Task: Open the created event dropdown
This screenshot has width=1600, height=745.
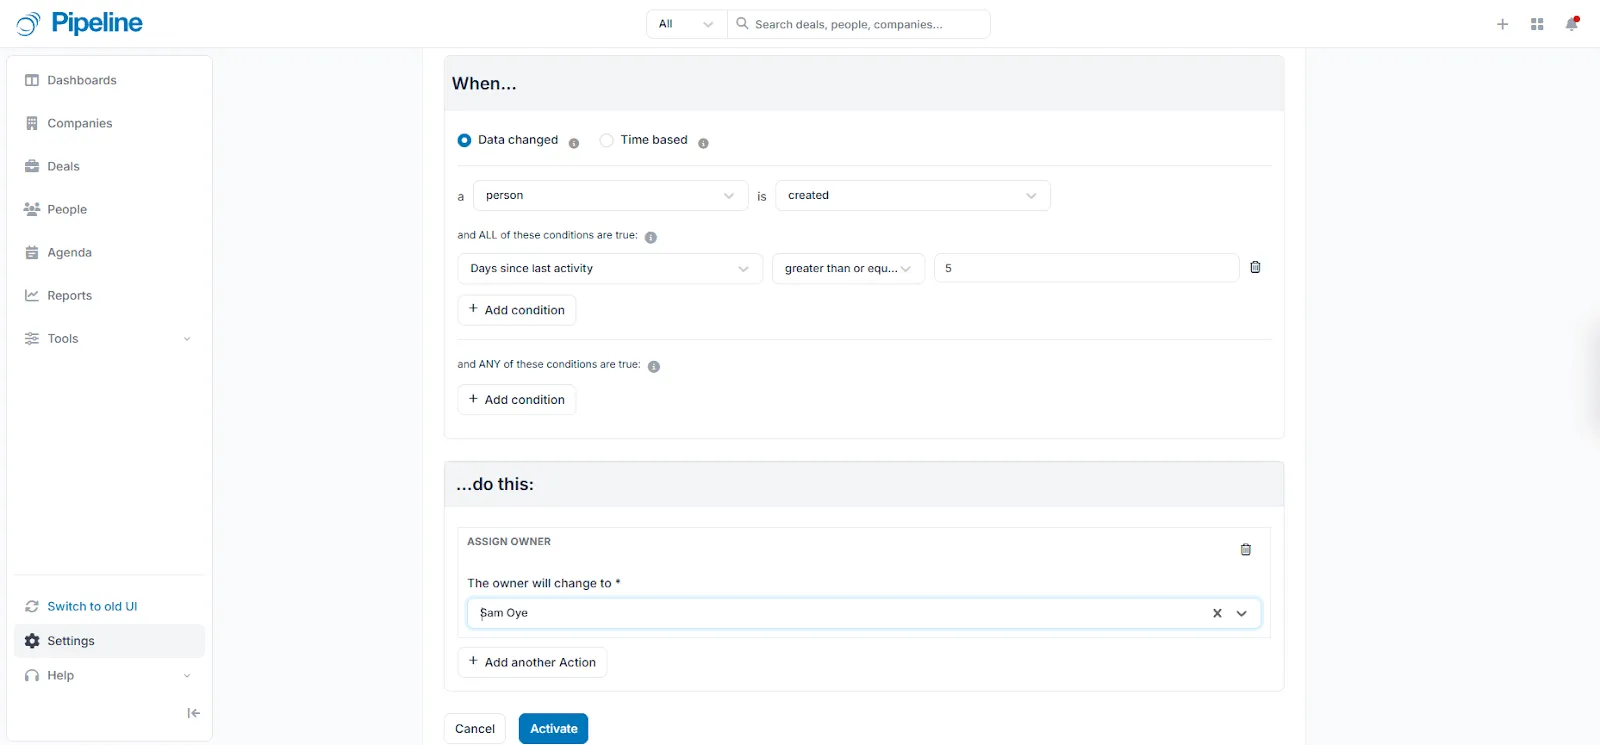Action: (913, 195)
